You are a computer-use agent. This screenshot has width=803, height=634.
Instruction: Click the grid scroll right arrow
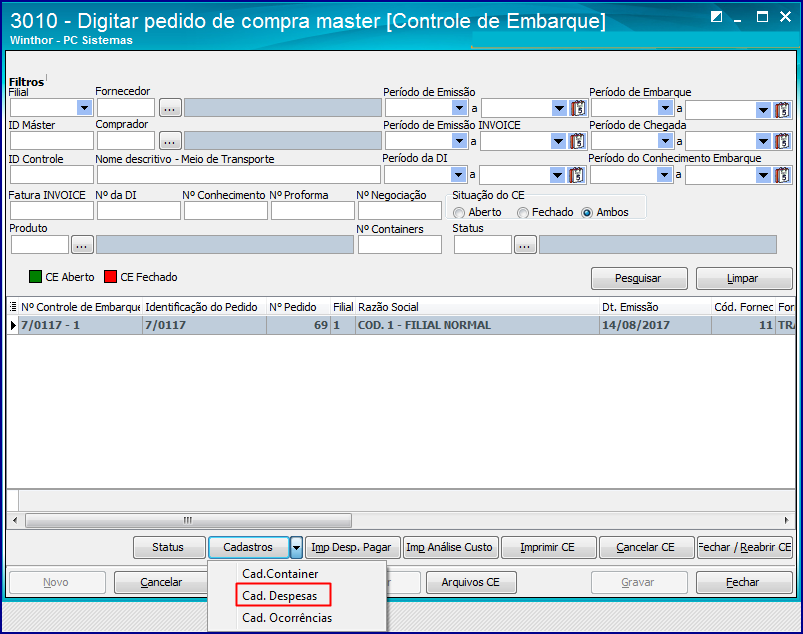pos(787,520)
